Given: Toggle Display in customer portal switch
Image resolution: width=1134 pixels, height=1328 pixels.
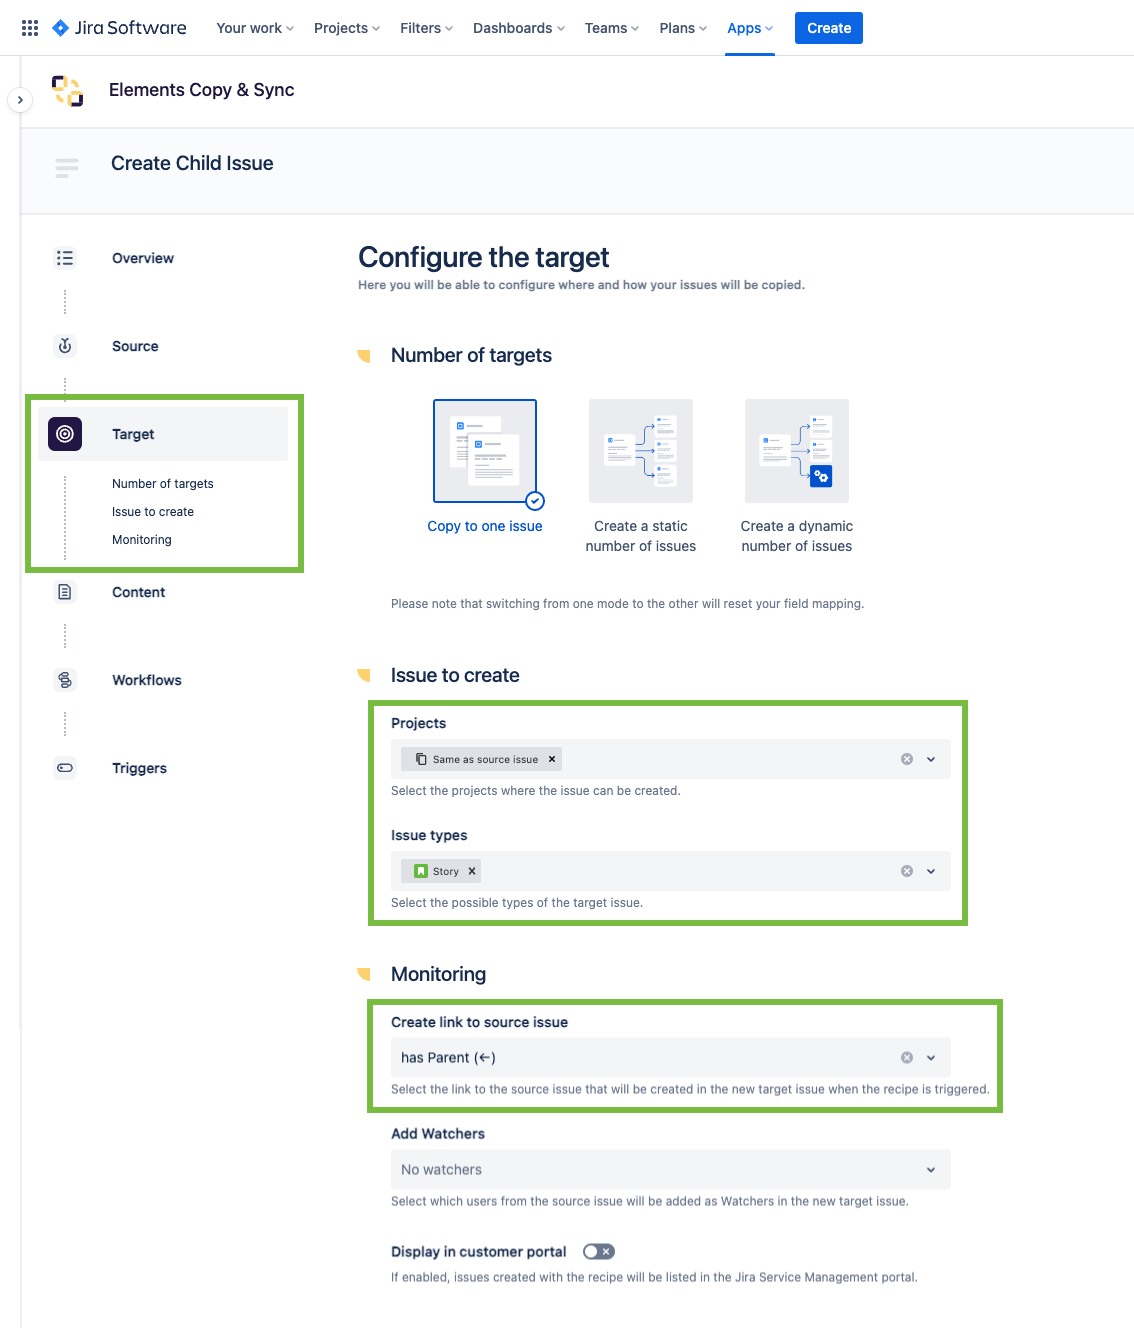Looking at the screenshot, I should 599,1252.
